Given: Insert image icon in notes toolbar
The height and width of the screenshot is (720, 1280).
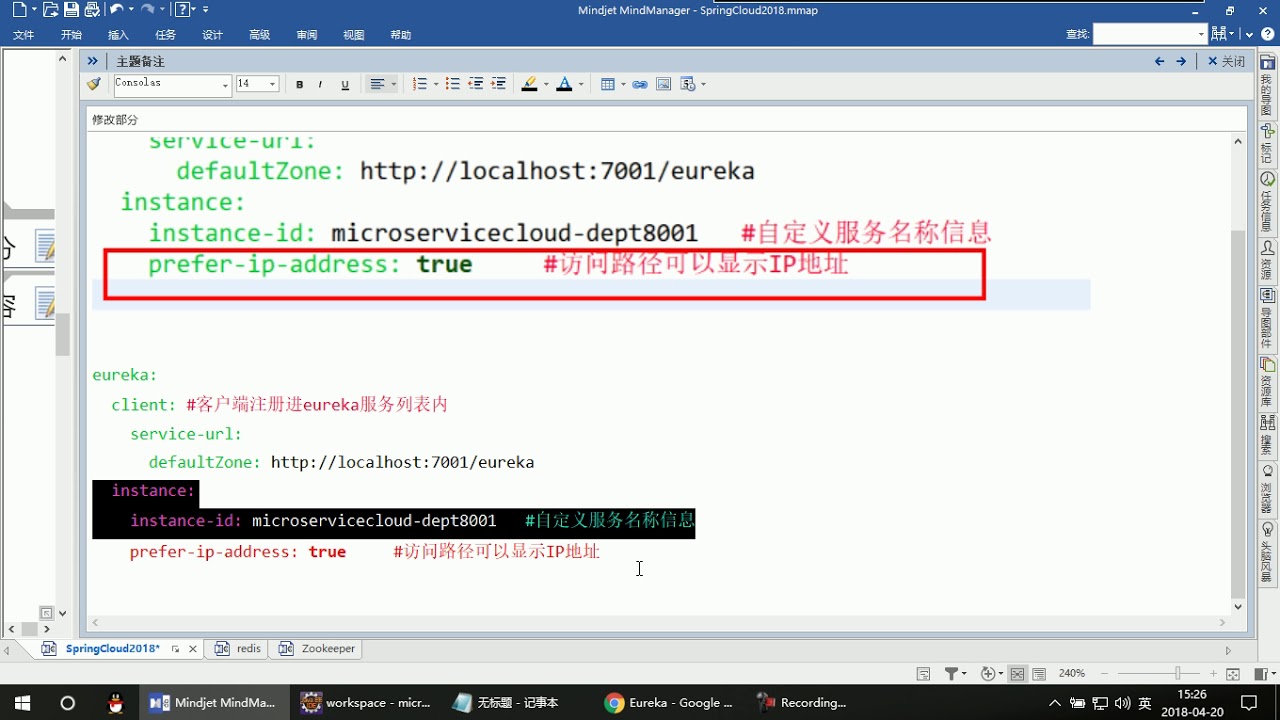Looking at the screenshot, I should click(x=663, y=84).
